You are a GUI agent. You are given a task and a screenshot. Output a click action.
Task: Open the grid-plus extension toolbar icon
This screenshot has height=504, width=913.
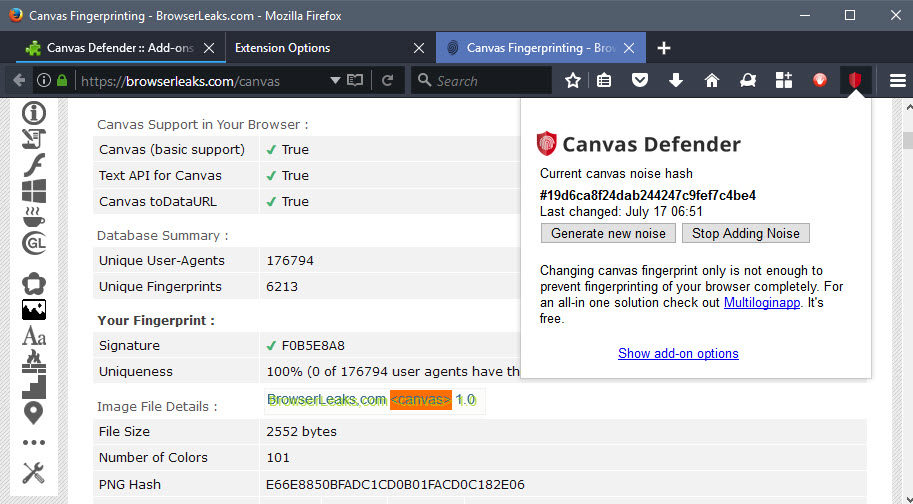(784, 80)
